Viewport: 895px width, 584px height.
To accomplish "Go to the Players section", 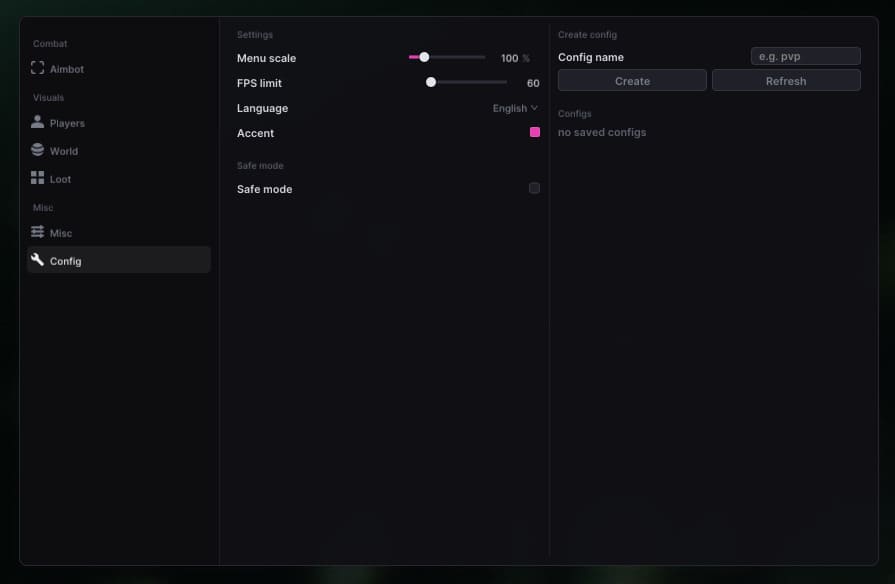I will tap(119, 123).
